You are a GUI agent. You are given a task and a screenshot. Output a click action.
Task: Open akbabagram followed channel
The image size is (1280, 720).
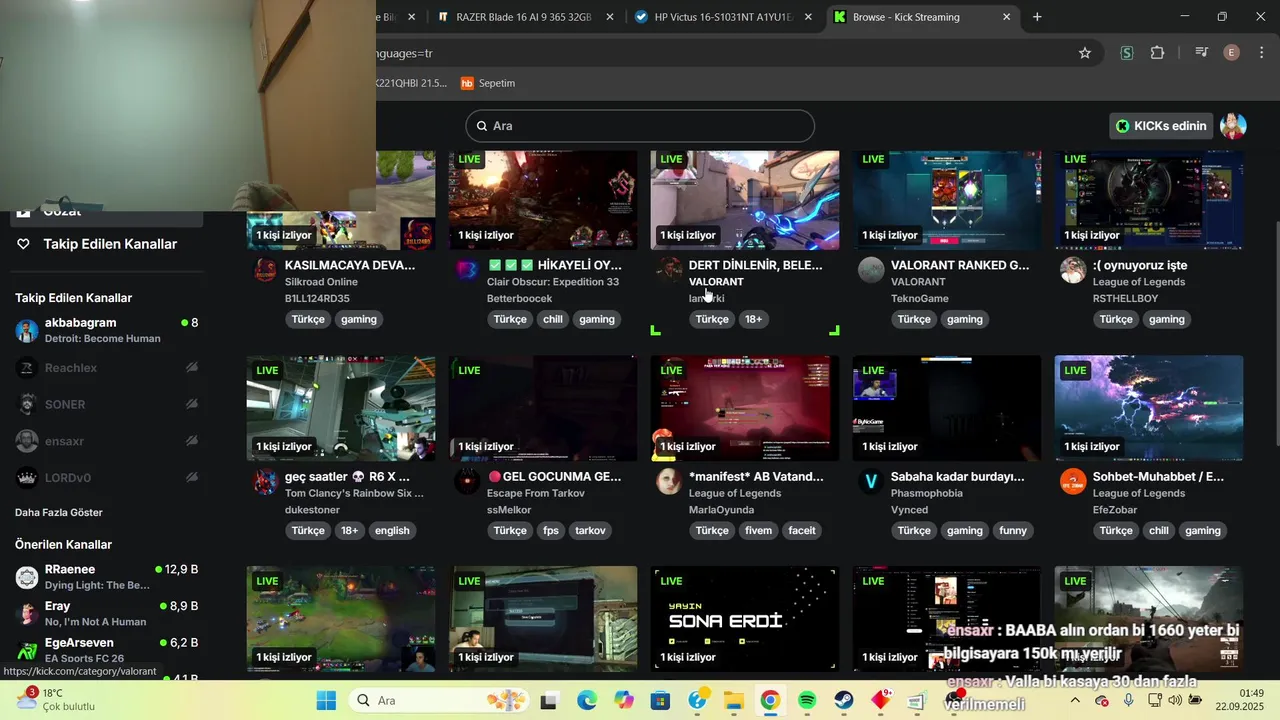point(107,330)
